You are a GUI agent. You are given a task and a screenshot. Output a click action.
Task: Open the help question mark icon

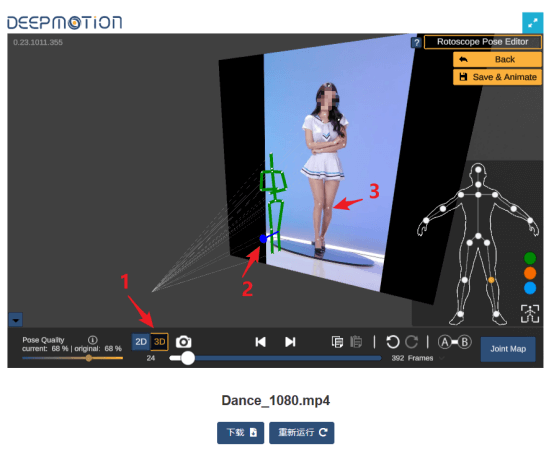(417, 43)
